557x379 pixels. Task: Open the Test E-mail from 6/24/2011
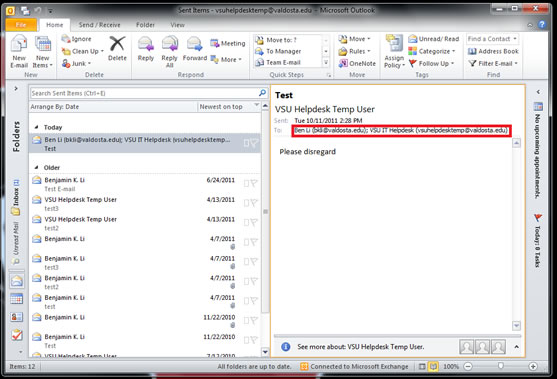145,184
